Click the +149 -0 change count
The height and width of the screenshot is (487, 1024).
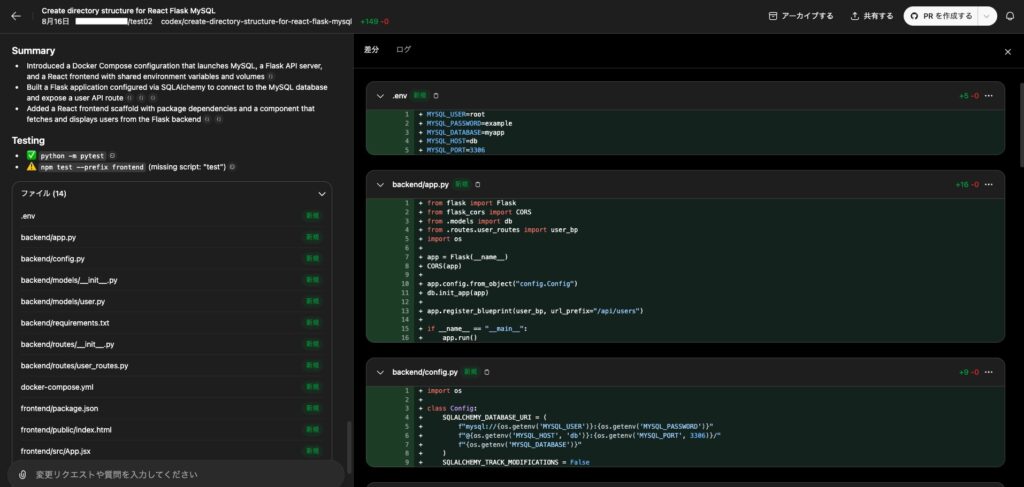pos(374,22)
